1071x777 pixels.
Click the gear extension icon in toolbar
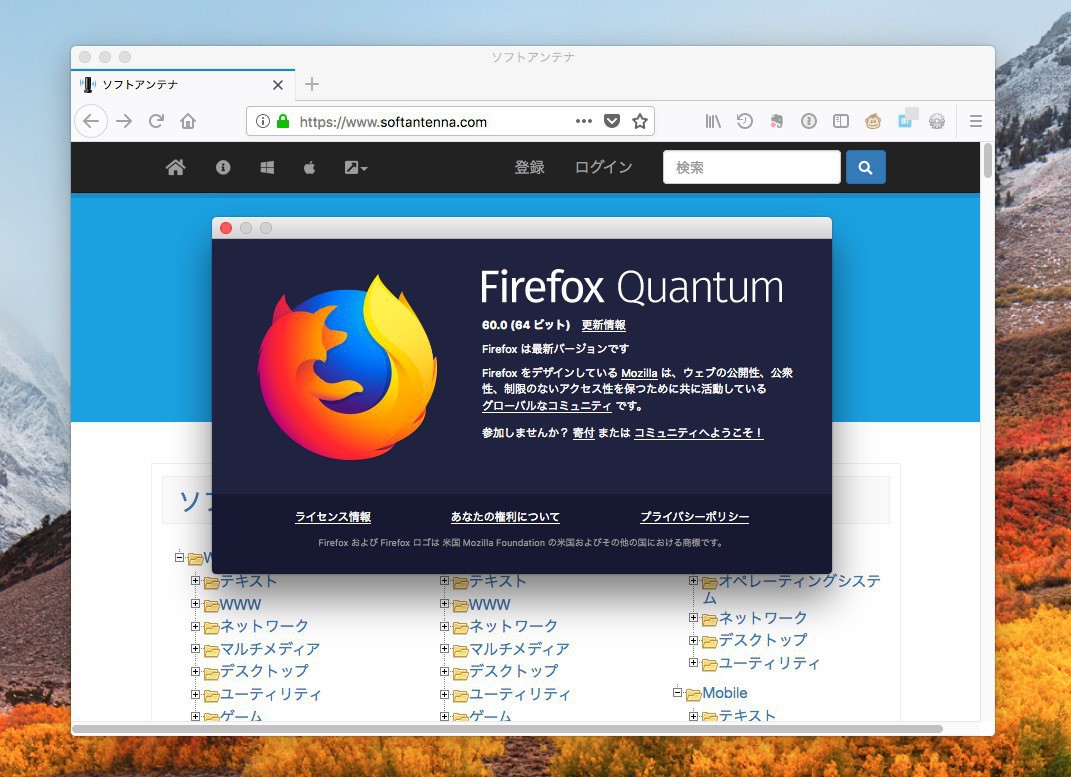[937, 122]
